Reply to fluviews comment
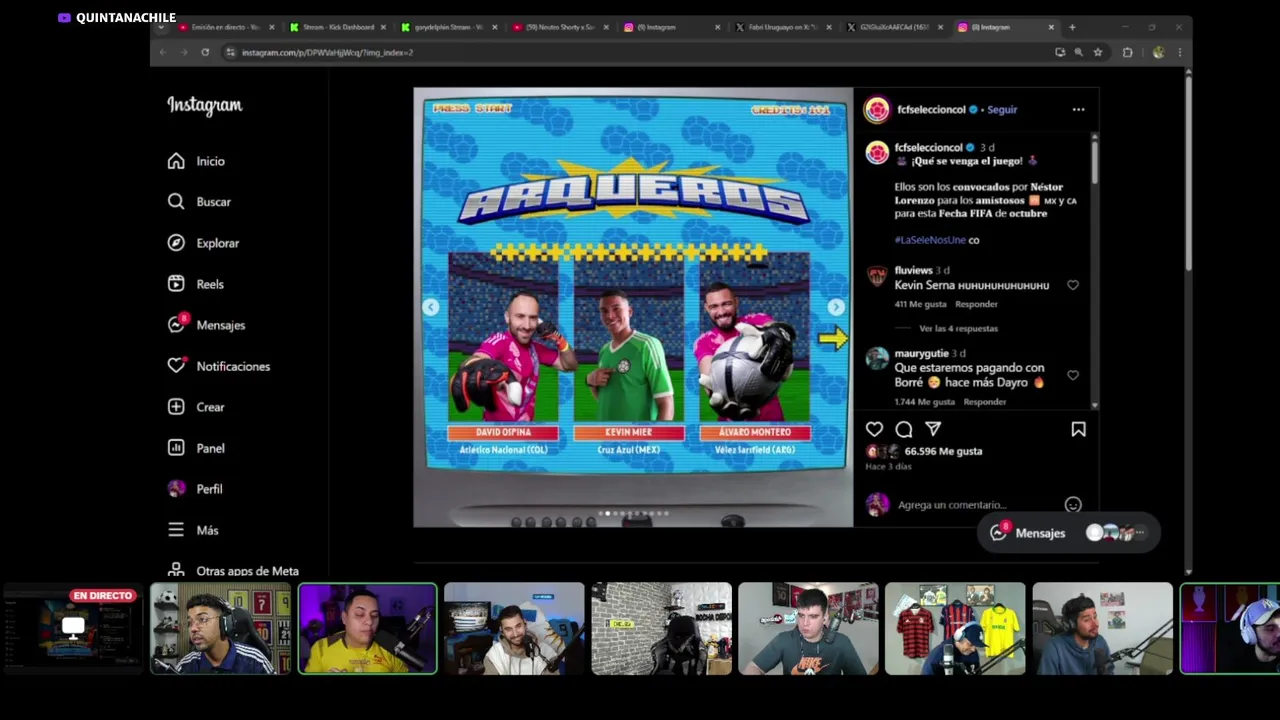1280x720 pixels. click(x=976, y=304)
